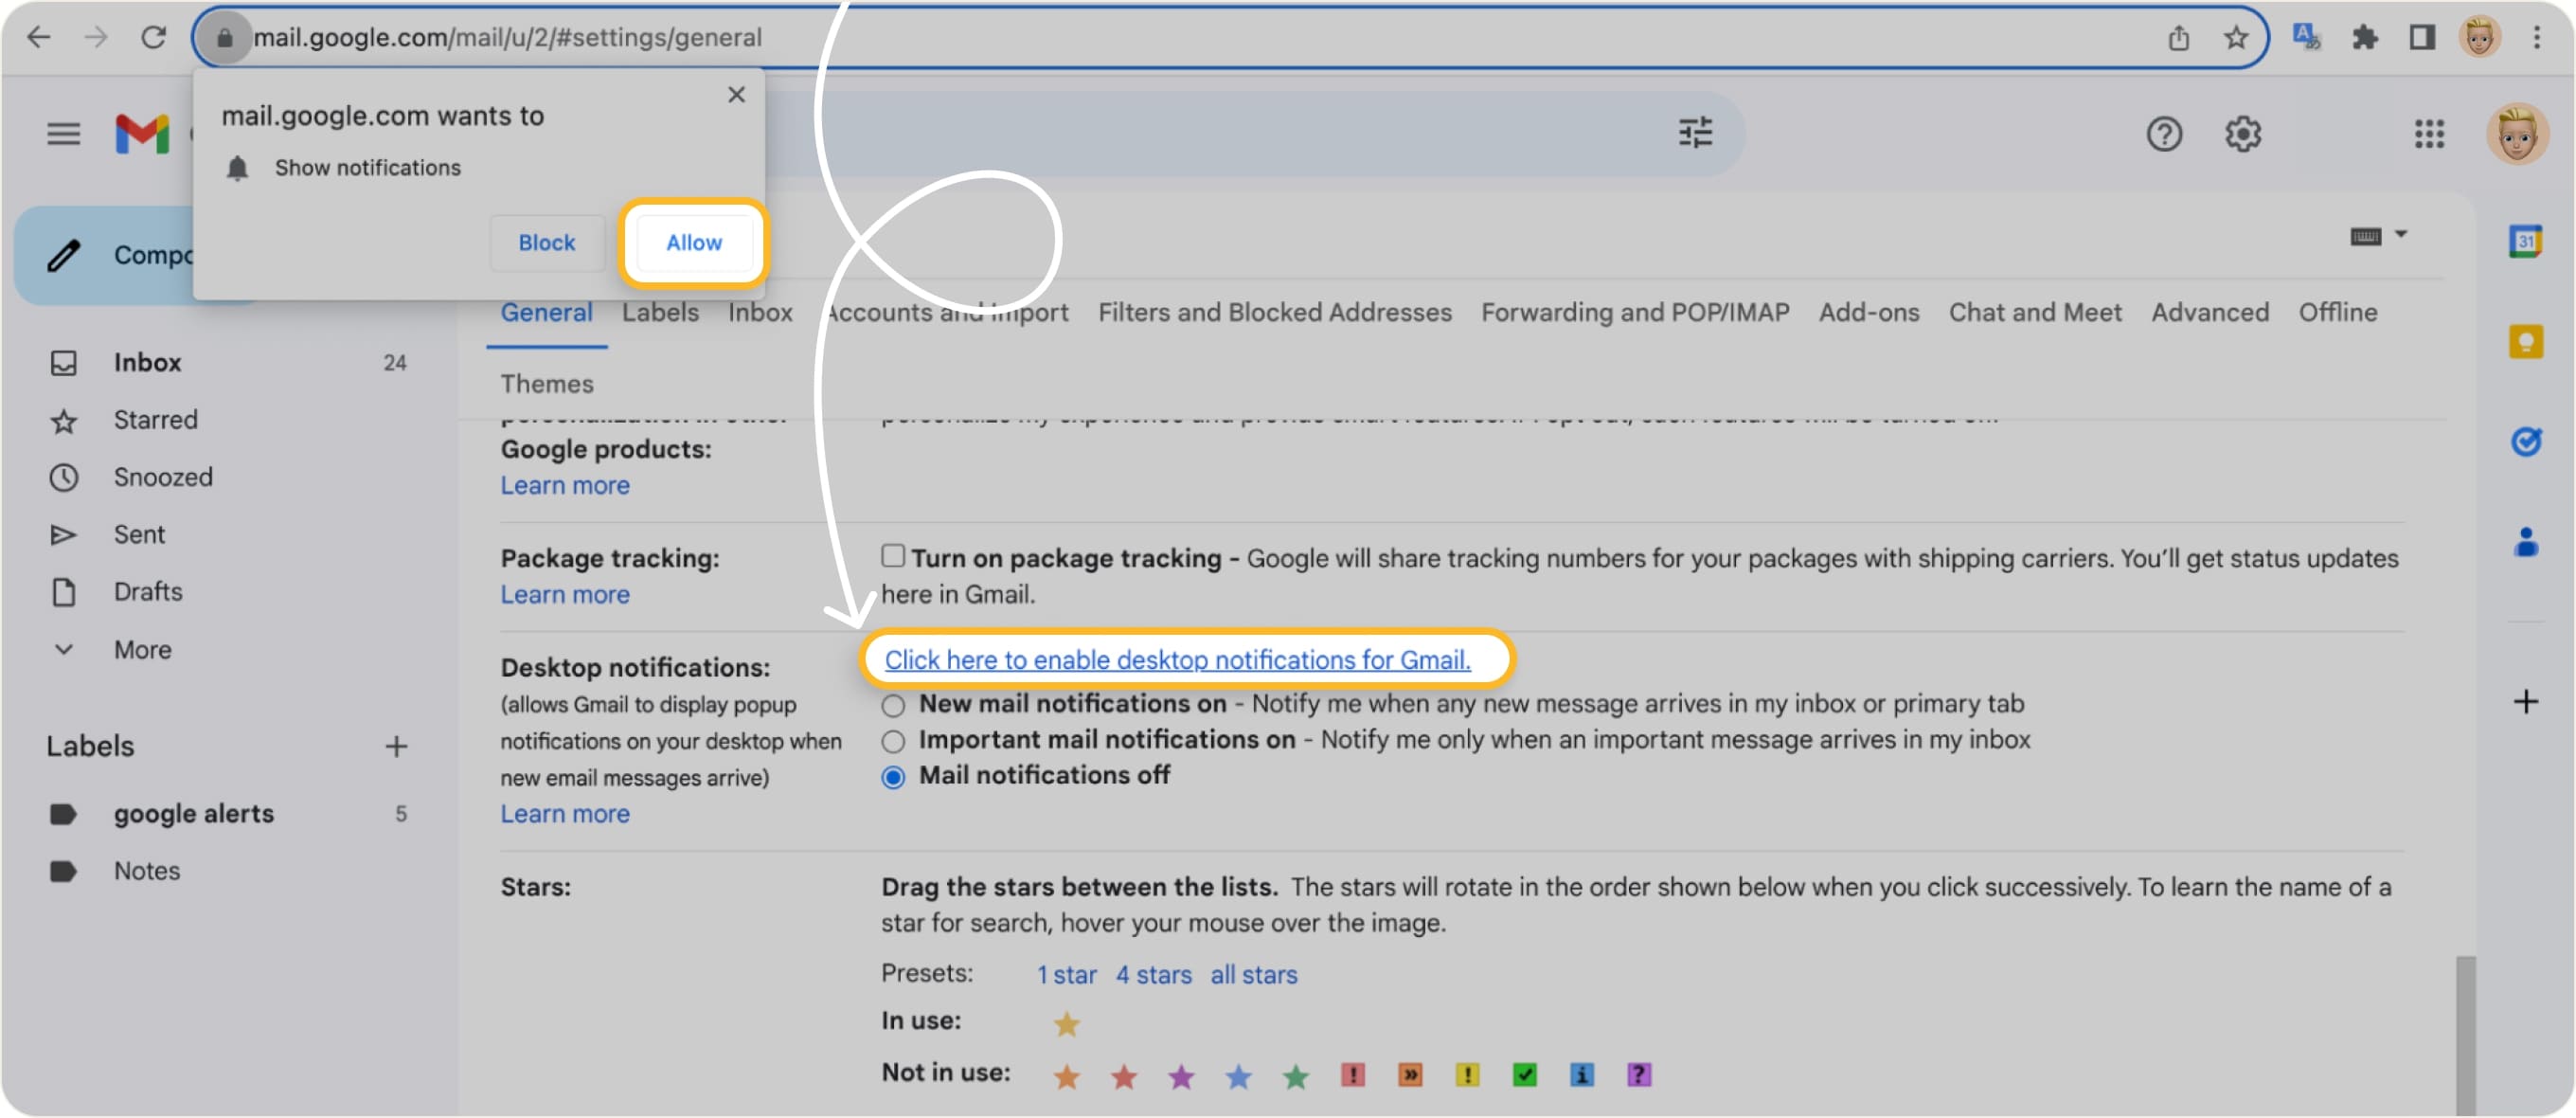This screenshot has height=1118, width=2576.
Task: Select New mail notifications on
Action: (x=891, y=704)
